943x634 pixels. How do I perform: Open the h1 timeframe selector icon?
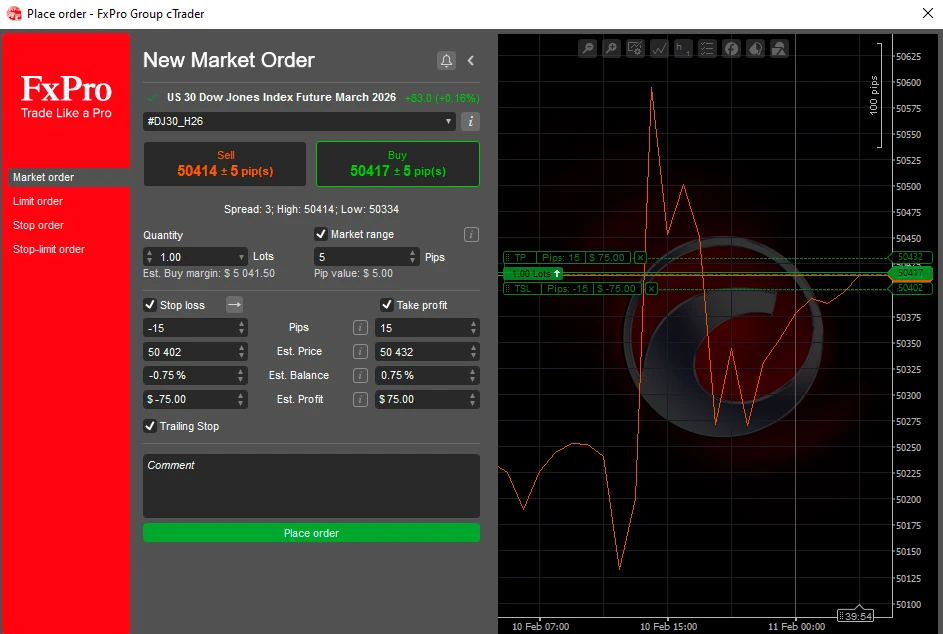(683, 48)
